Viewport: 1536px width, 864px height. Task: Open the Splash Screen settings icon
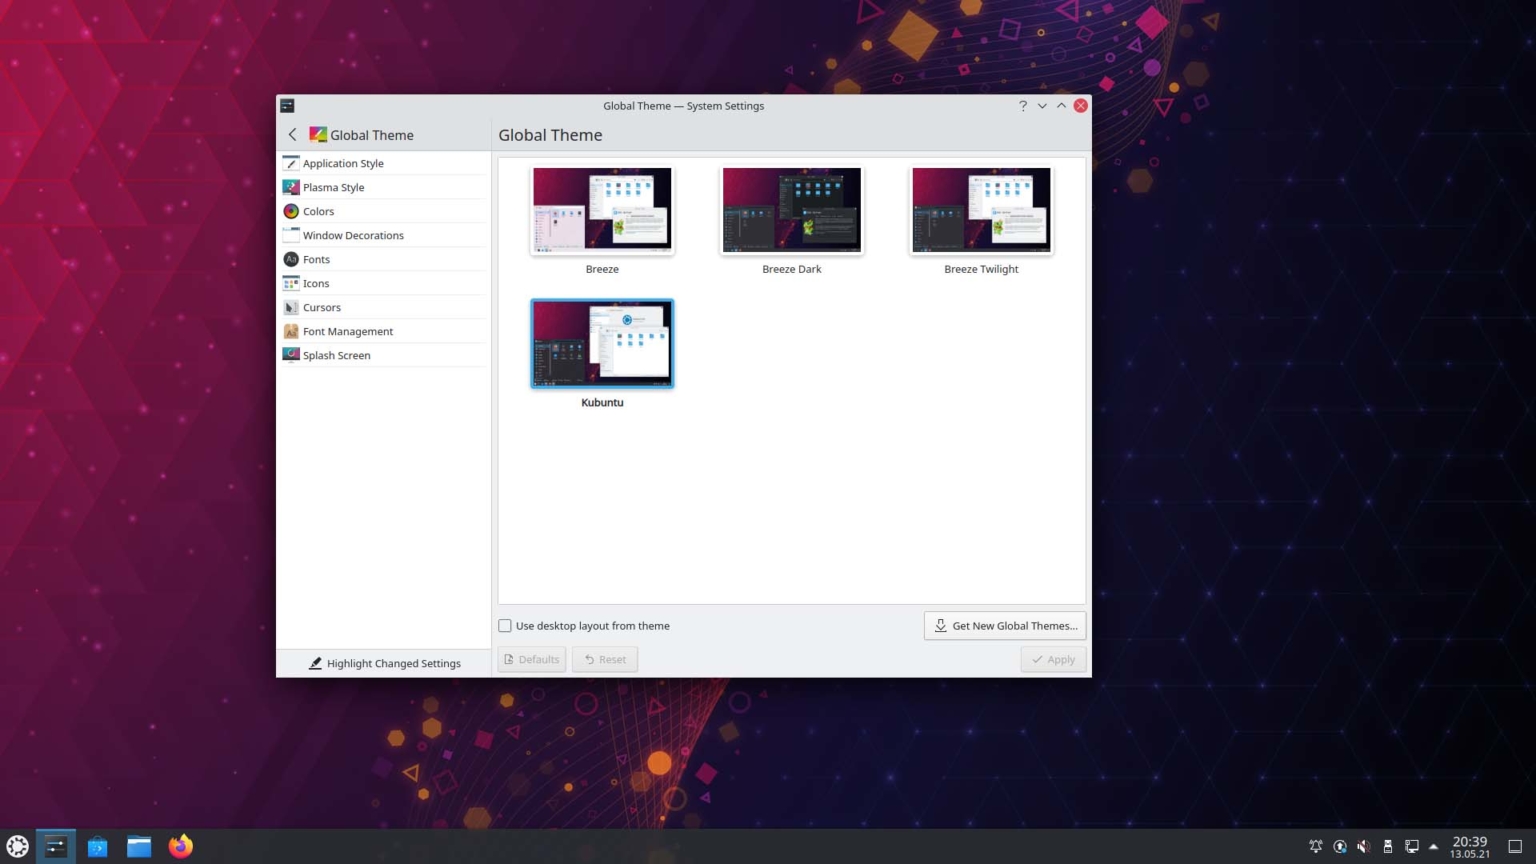[x=291, y=355]
